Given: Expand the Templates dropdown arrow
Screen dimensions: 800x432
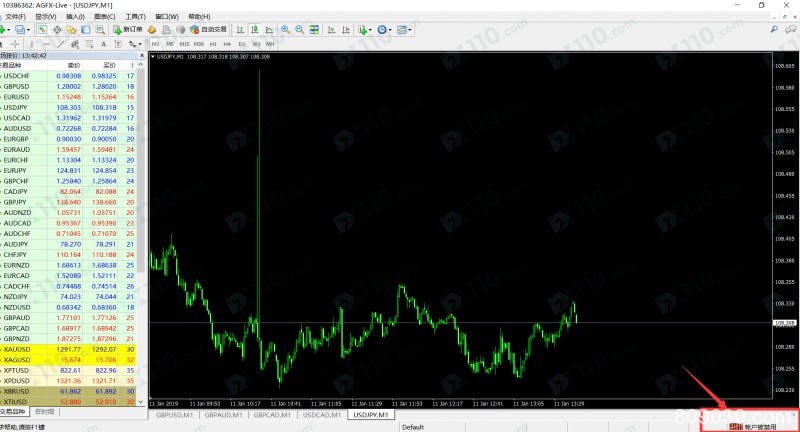Looking at the screenshot, I should point(410,30).
